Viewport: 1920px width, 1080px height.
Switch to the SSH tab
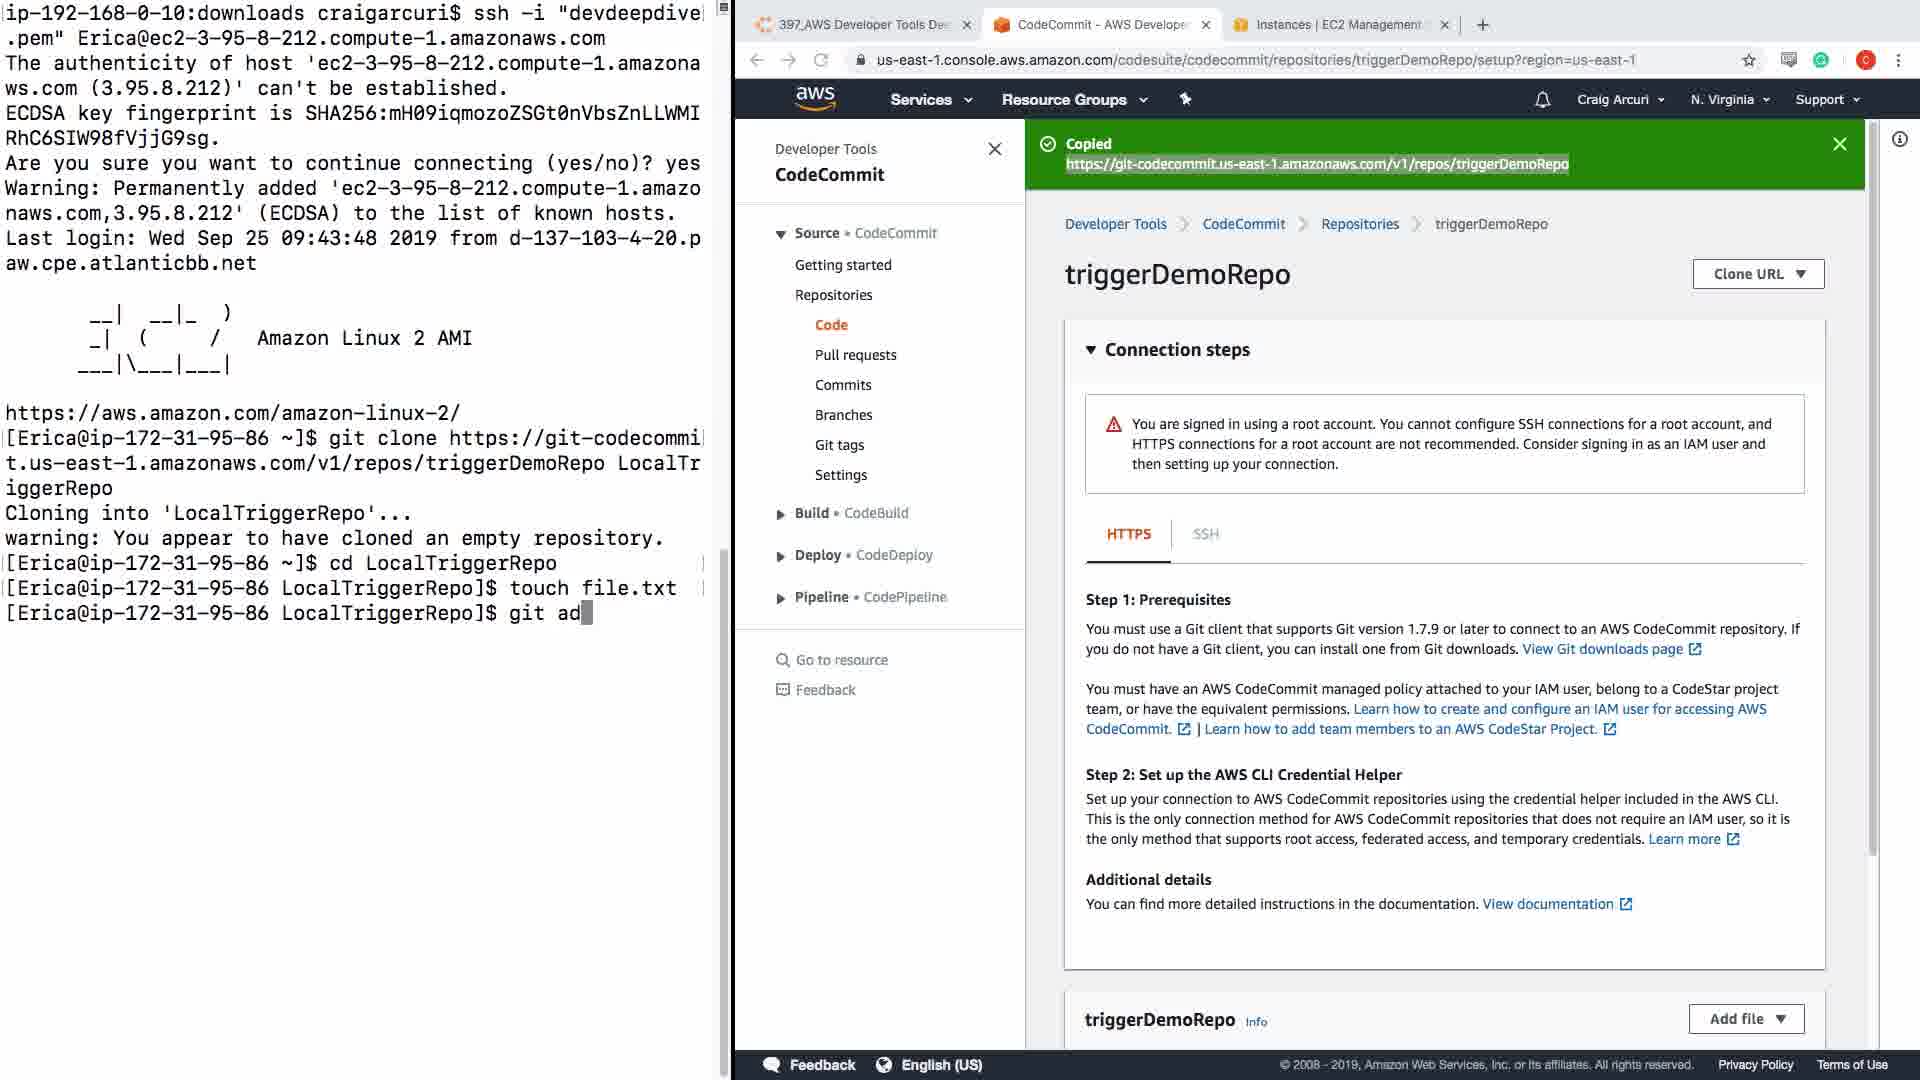coord(1205,534)
